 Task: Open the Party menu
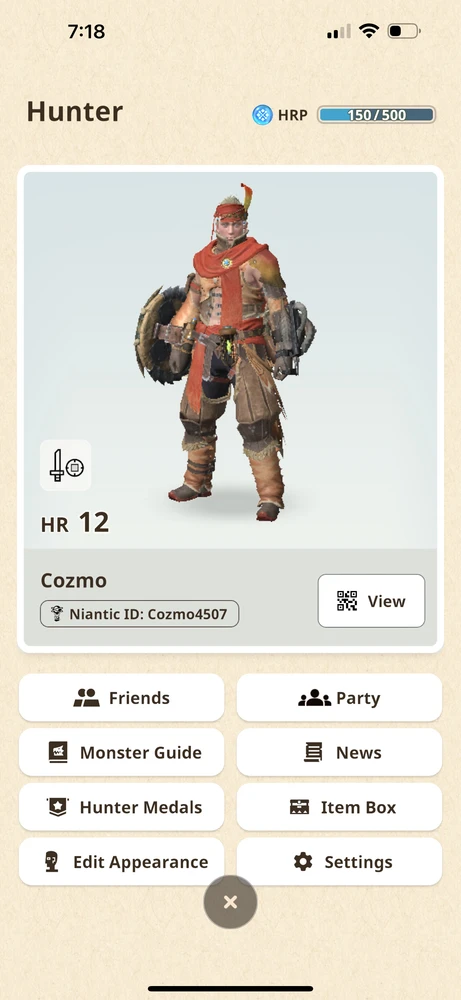[339, 698]
